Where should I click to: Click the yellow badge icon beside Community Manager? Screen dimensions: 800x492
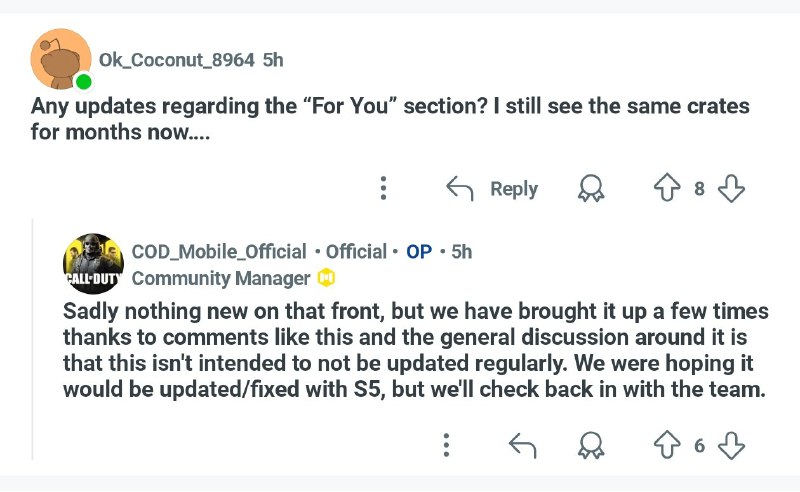327,278
